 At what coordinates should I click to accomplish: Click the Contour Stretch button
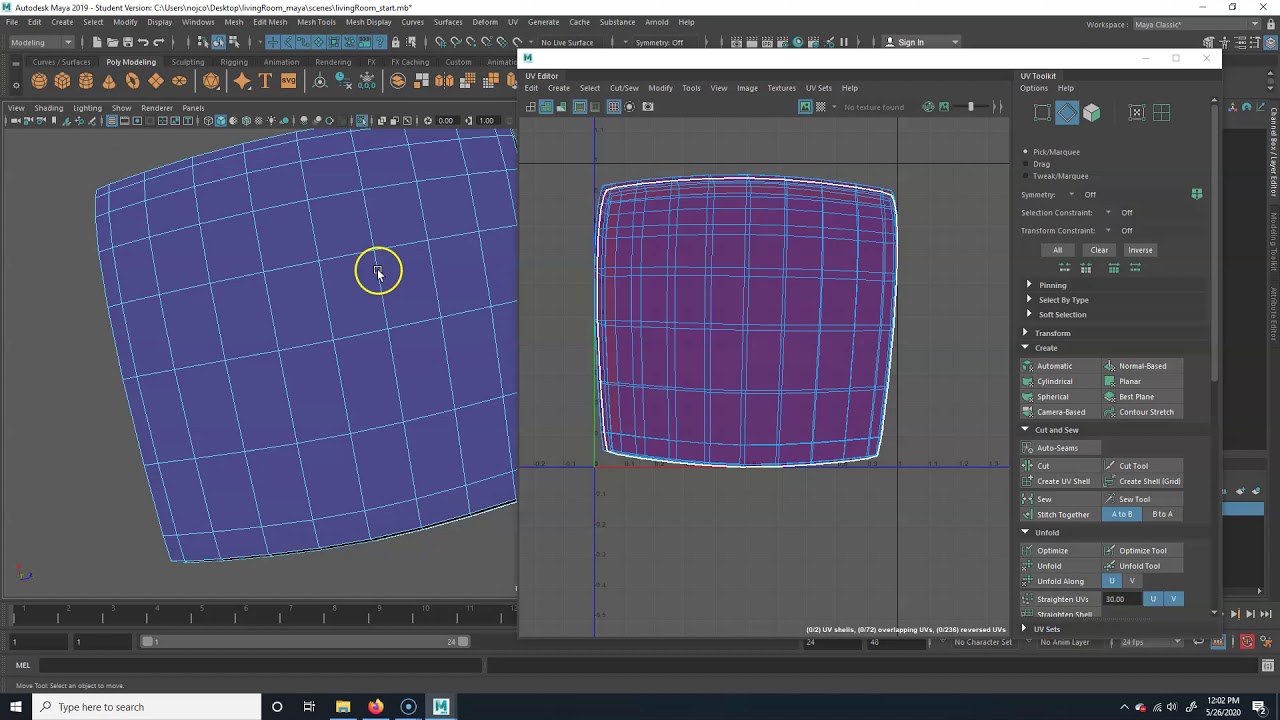pos(1143,412)
